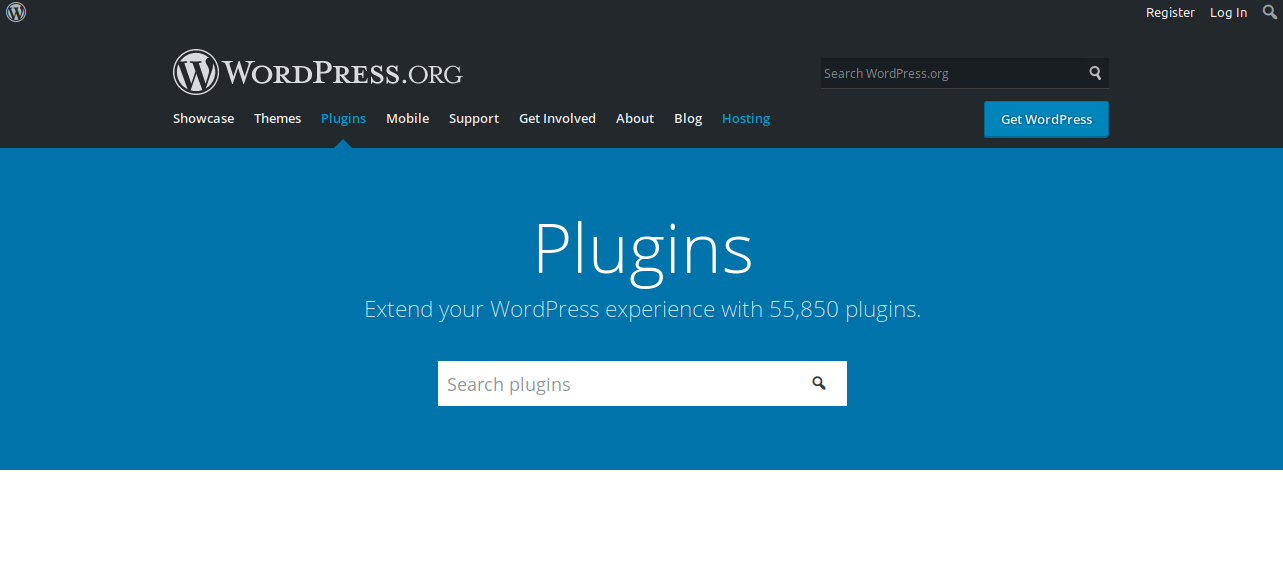Open the Log In link

(1228, 12)
